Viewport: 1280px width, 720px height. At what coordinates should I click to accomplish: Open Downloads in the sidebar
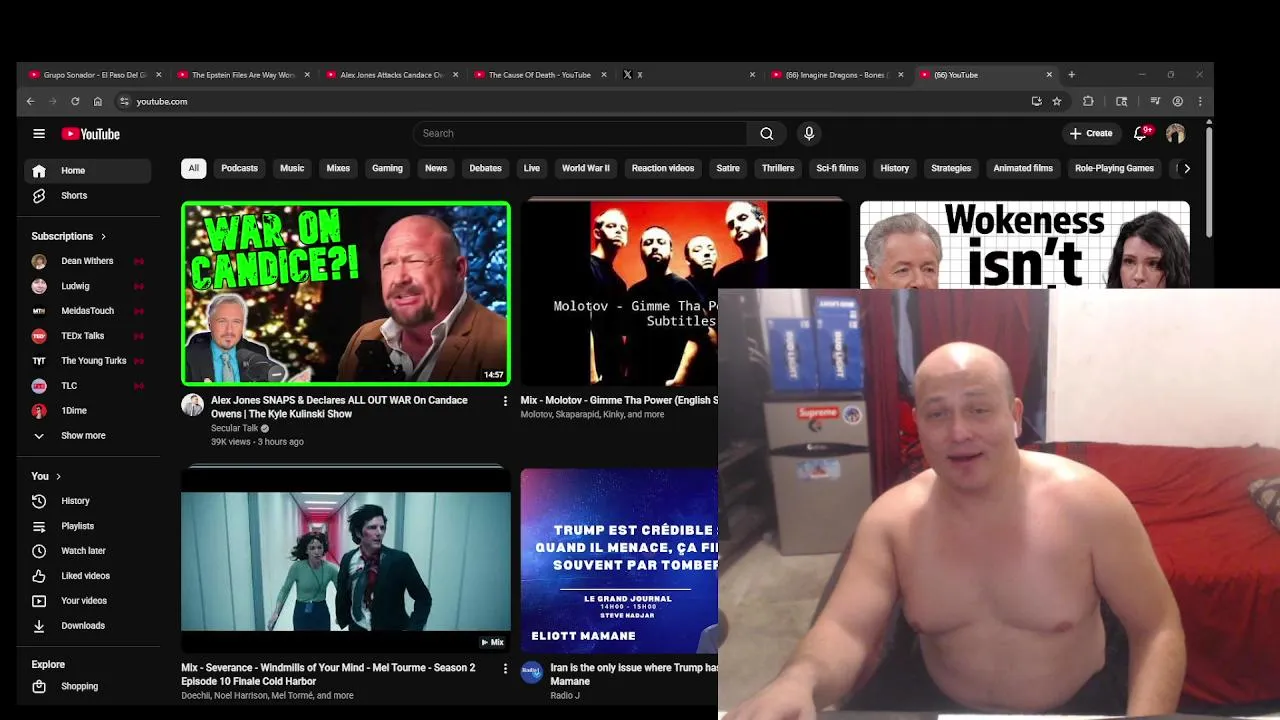[x=88, y=626]
